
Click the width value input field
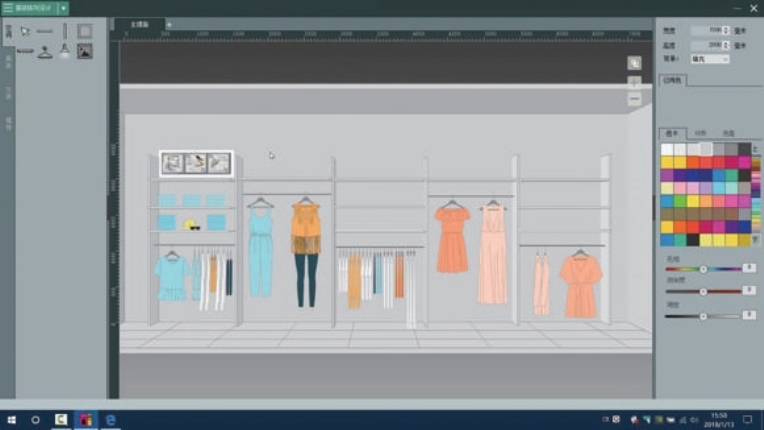(x=708, y=31)
